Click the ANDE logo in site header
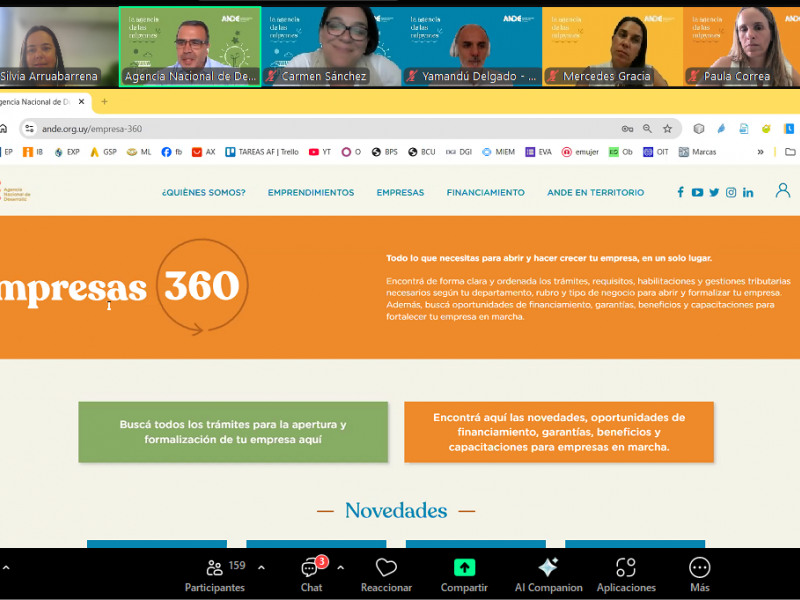 pyautogui.click(x=16, y=192)
